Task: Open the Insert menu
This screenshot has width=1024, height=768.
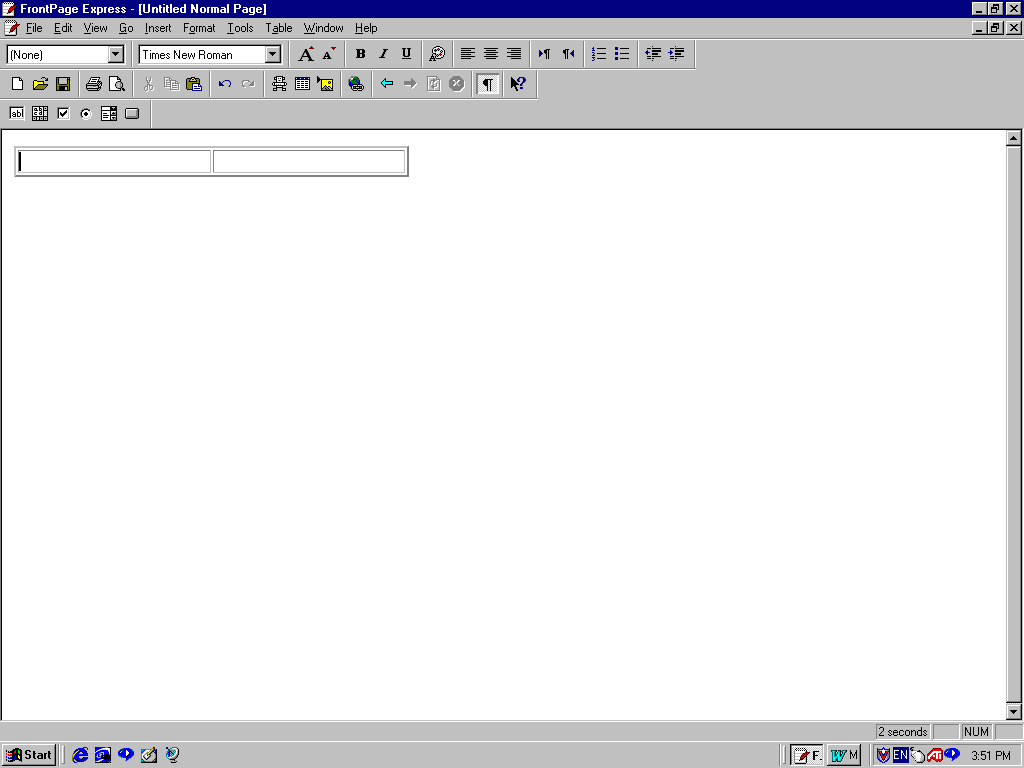Action: (x=158, y=28)
